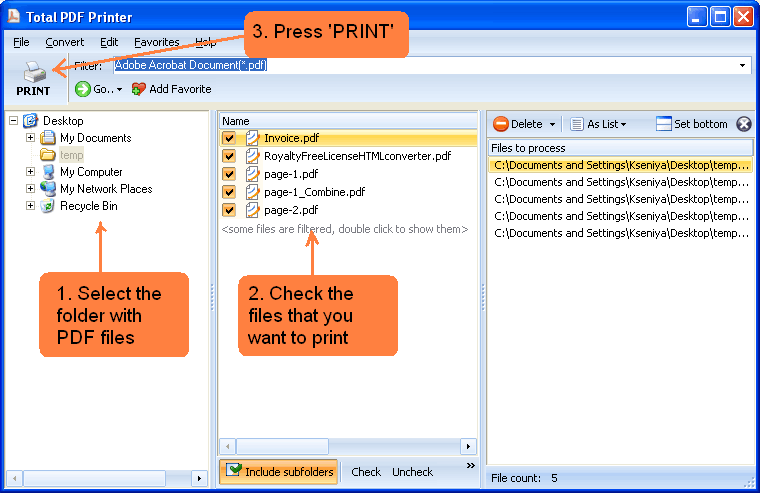This screenshot has width=760, height=493.
Task: Open the Edit menu
Action: pyautogui.click(x=109, y=42)
